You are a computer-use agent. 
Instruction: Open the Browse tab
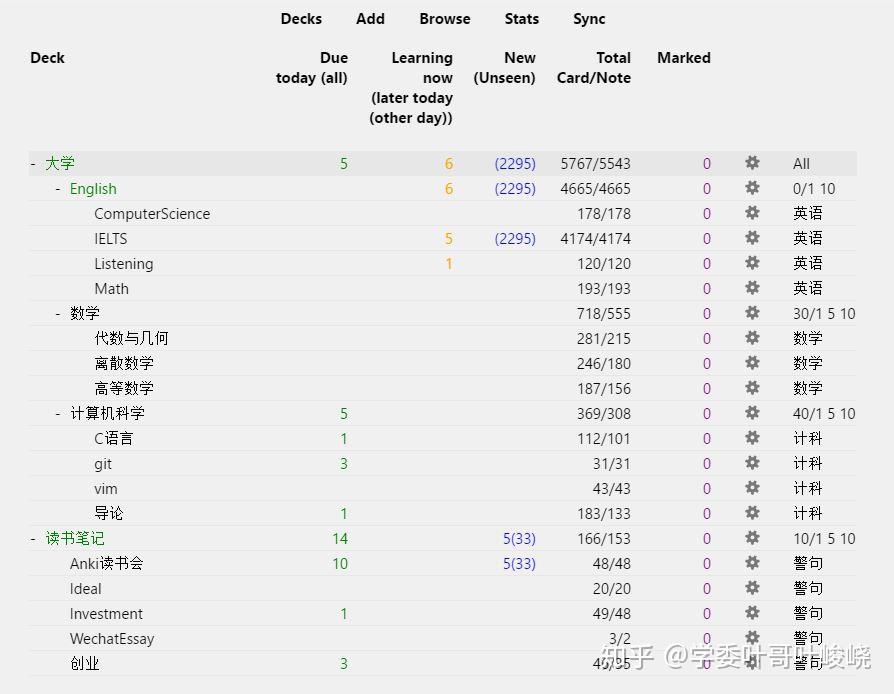[x=445, y=19]
